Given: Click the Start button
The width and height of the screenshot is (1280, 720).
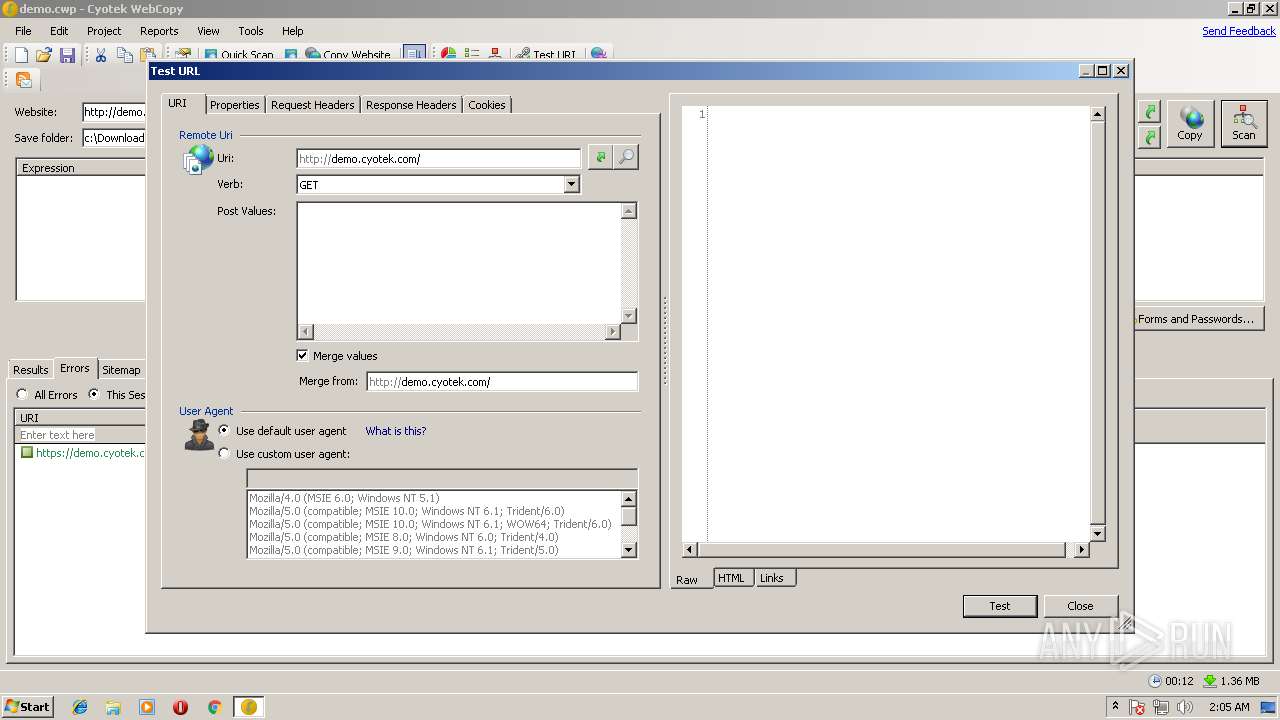Looking at the screenshot, I should point(27,706).
